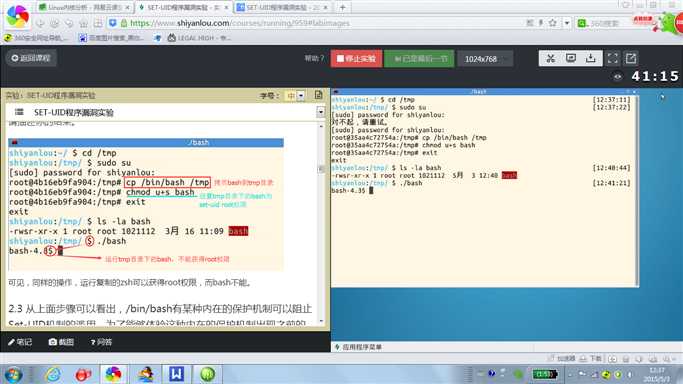Select the first browser tab
Viewport: 683px width, 384px height.
84,7
